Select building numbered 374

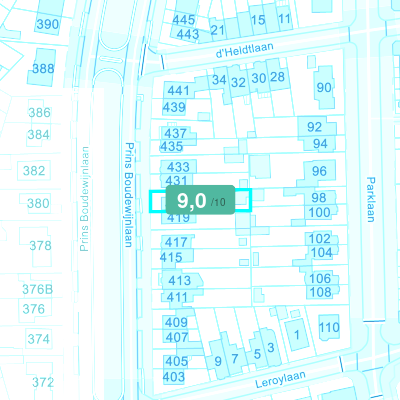click(x=39, y=339)
